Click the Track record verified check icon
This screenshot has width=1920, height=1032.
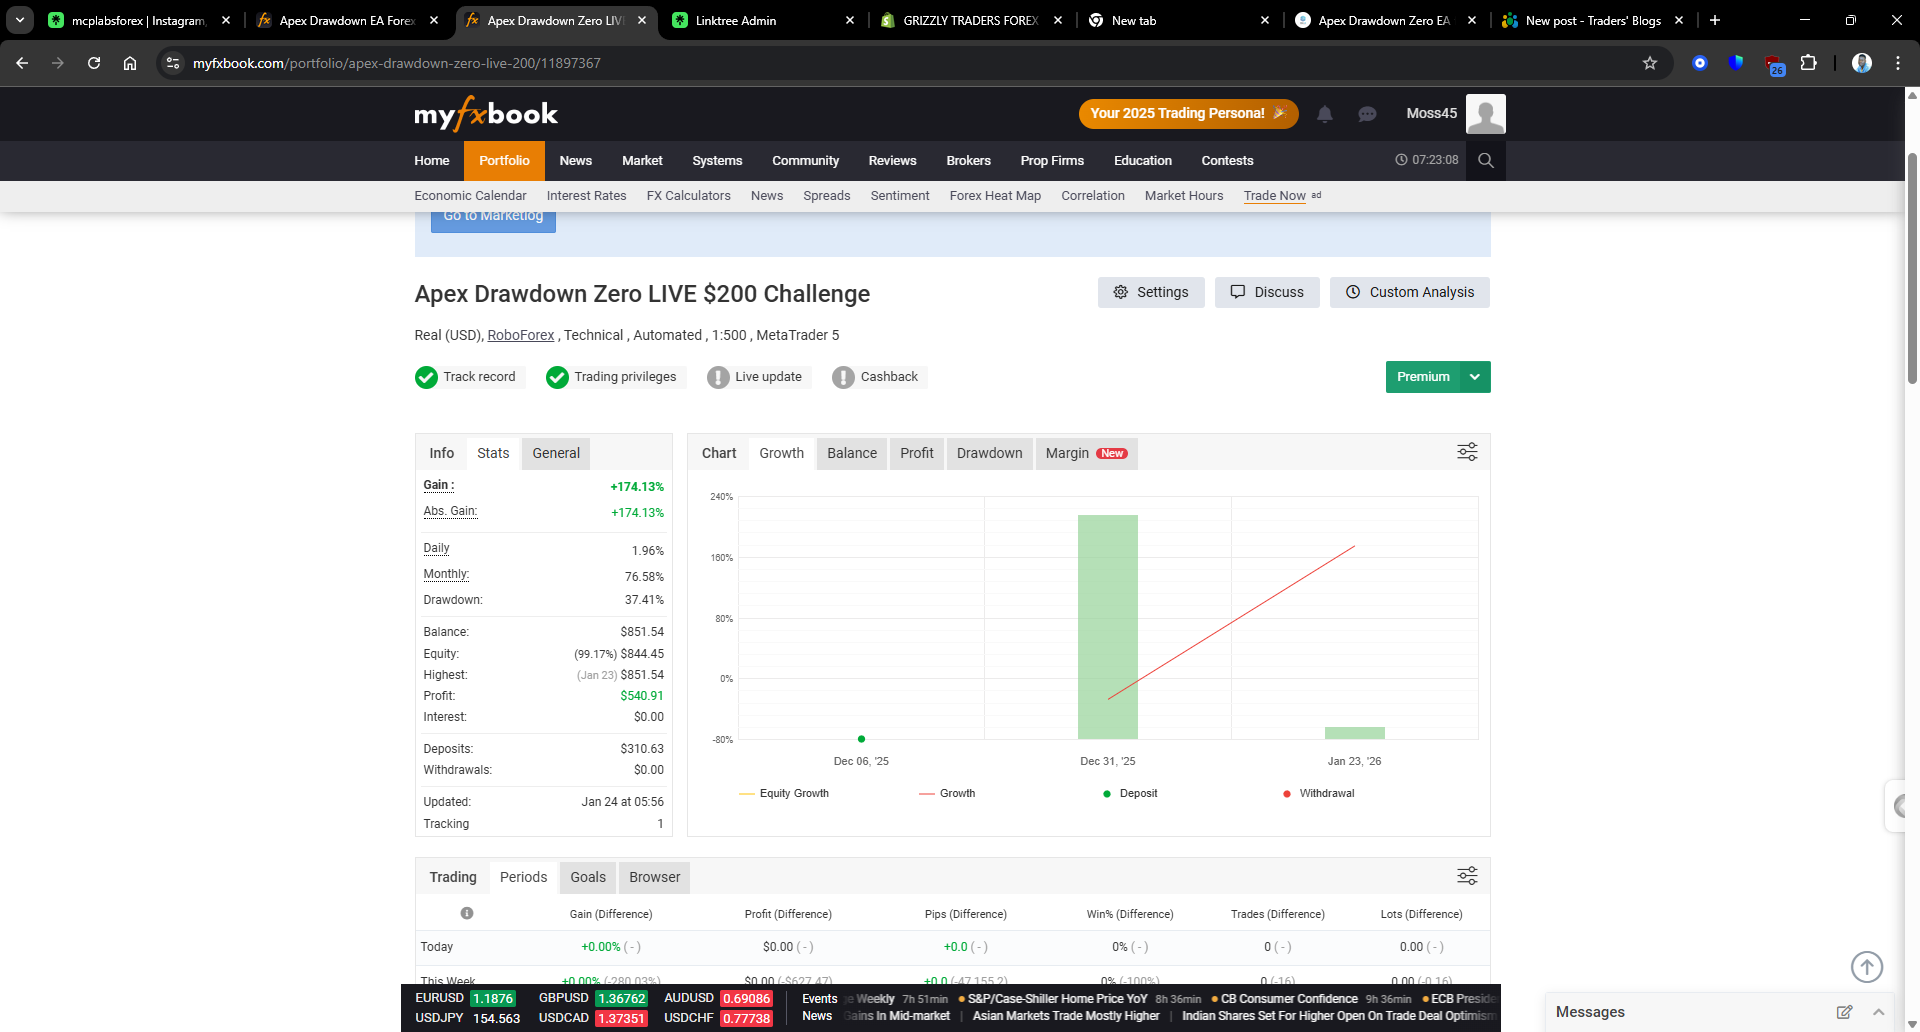pos(426,377)
